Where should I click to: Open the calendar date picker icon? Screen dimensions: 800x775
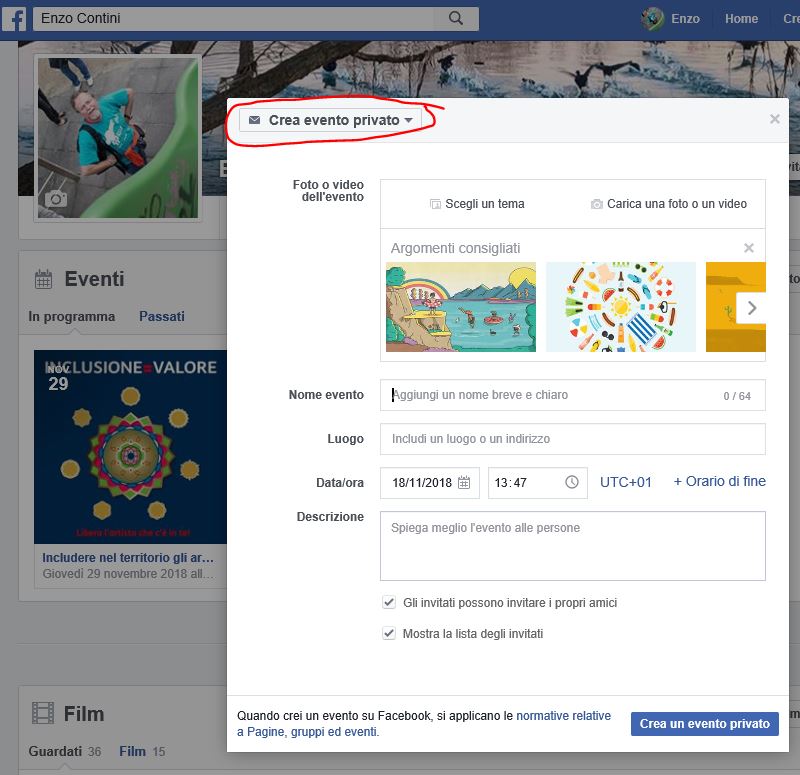pos(464,483)
